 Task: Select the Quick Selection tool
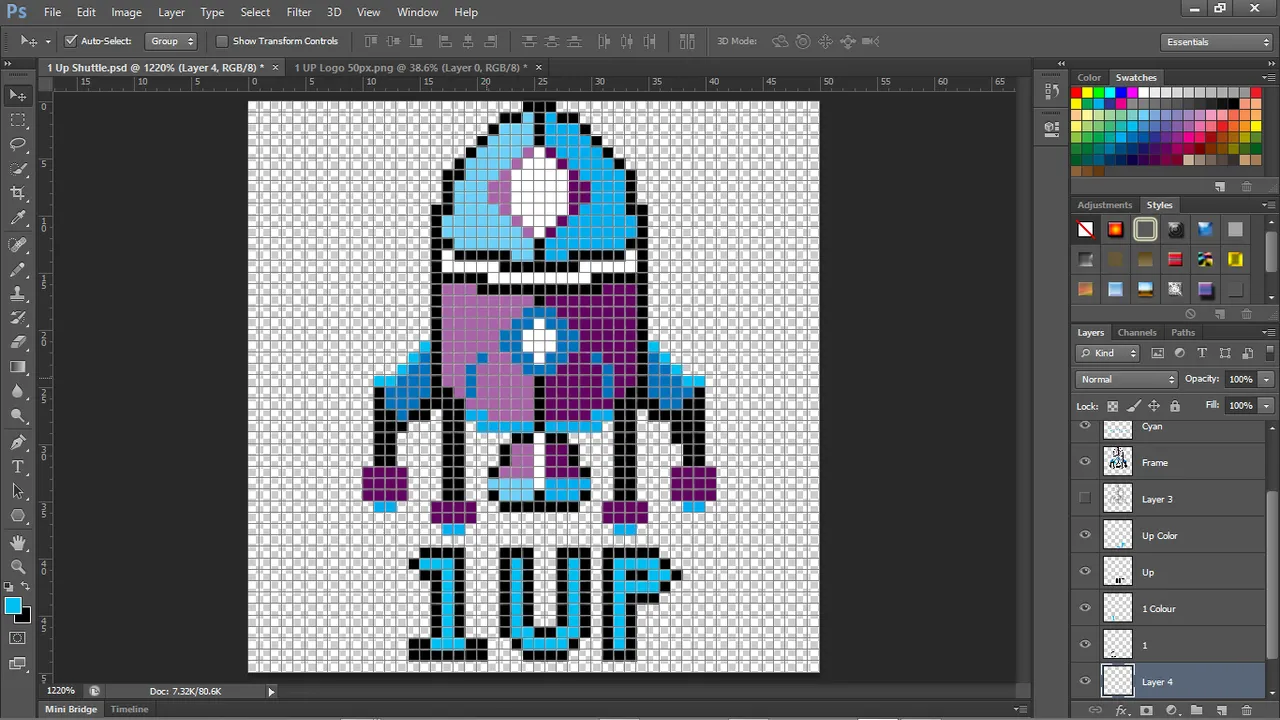tap(18, 169)
